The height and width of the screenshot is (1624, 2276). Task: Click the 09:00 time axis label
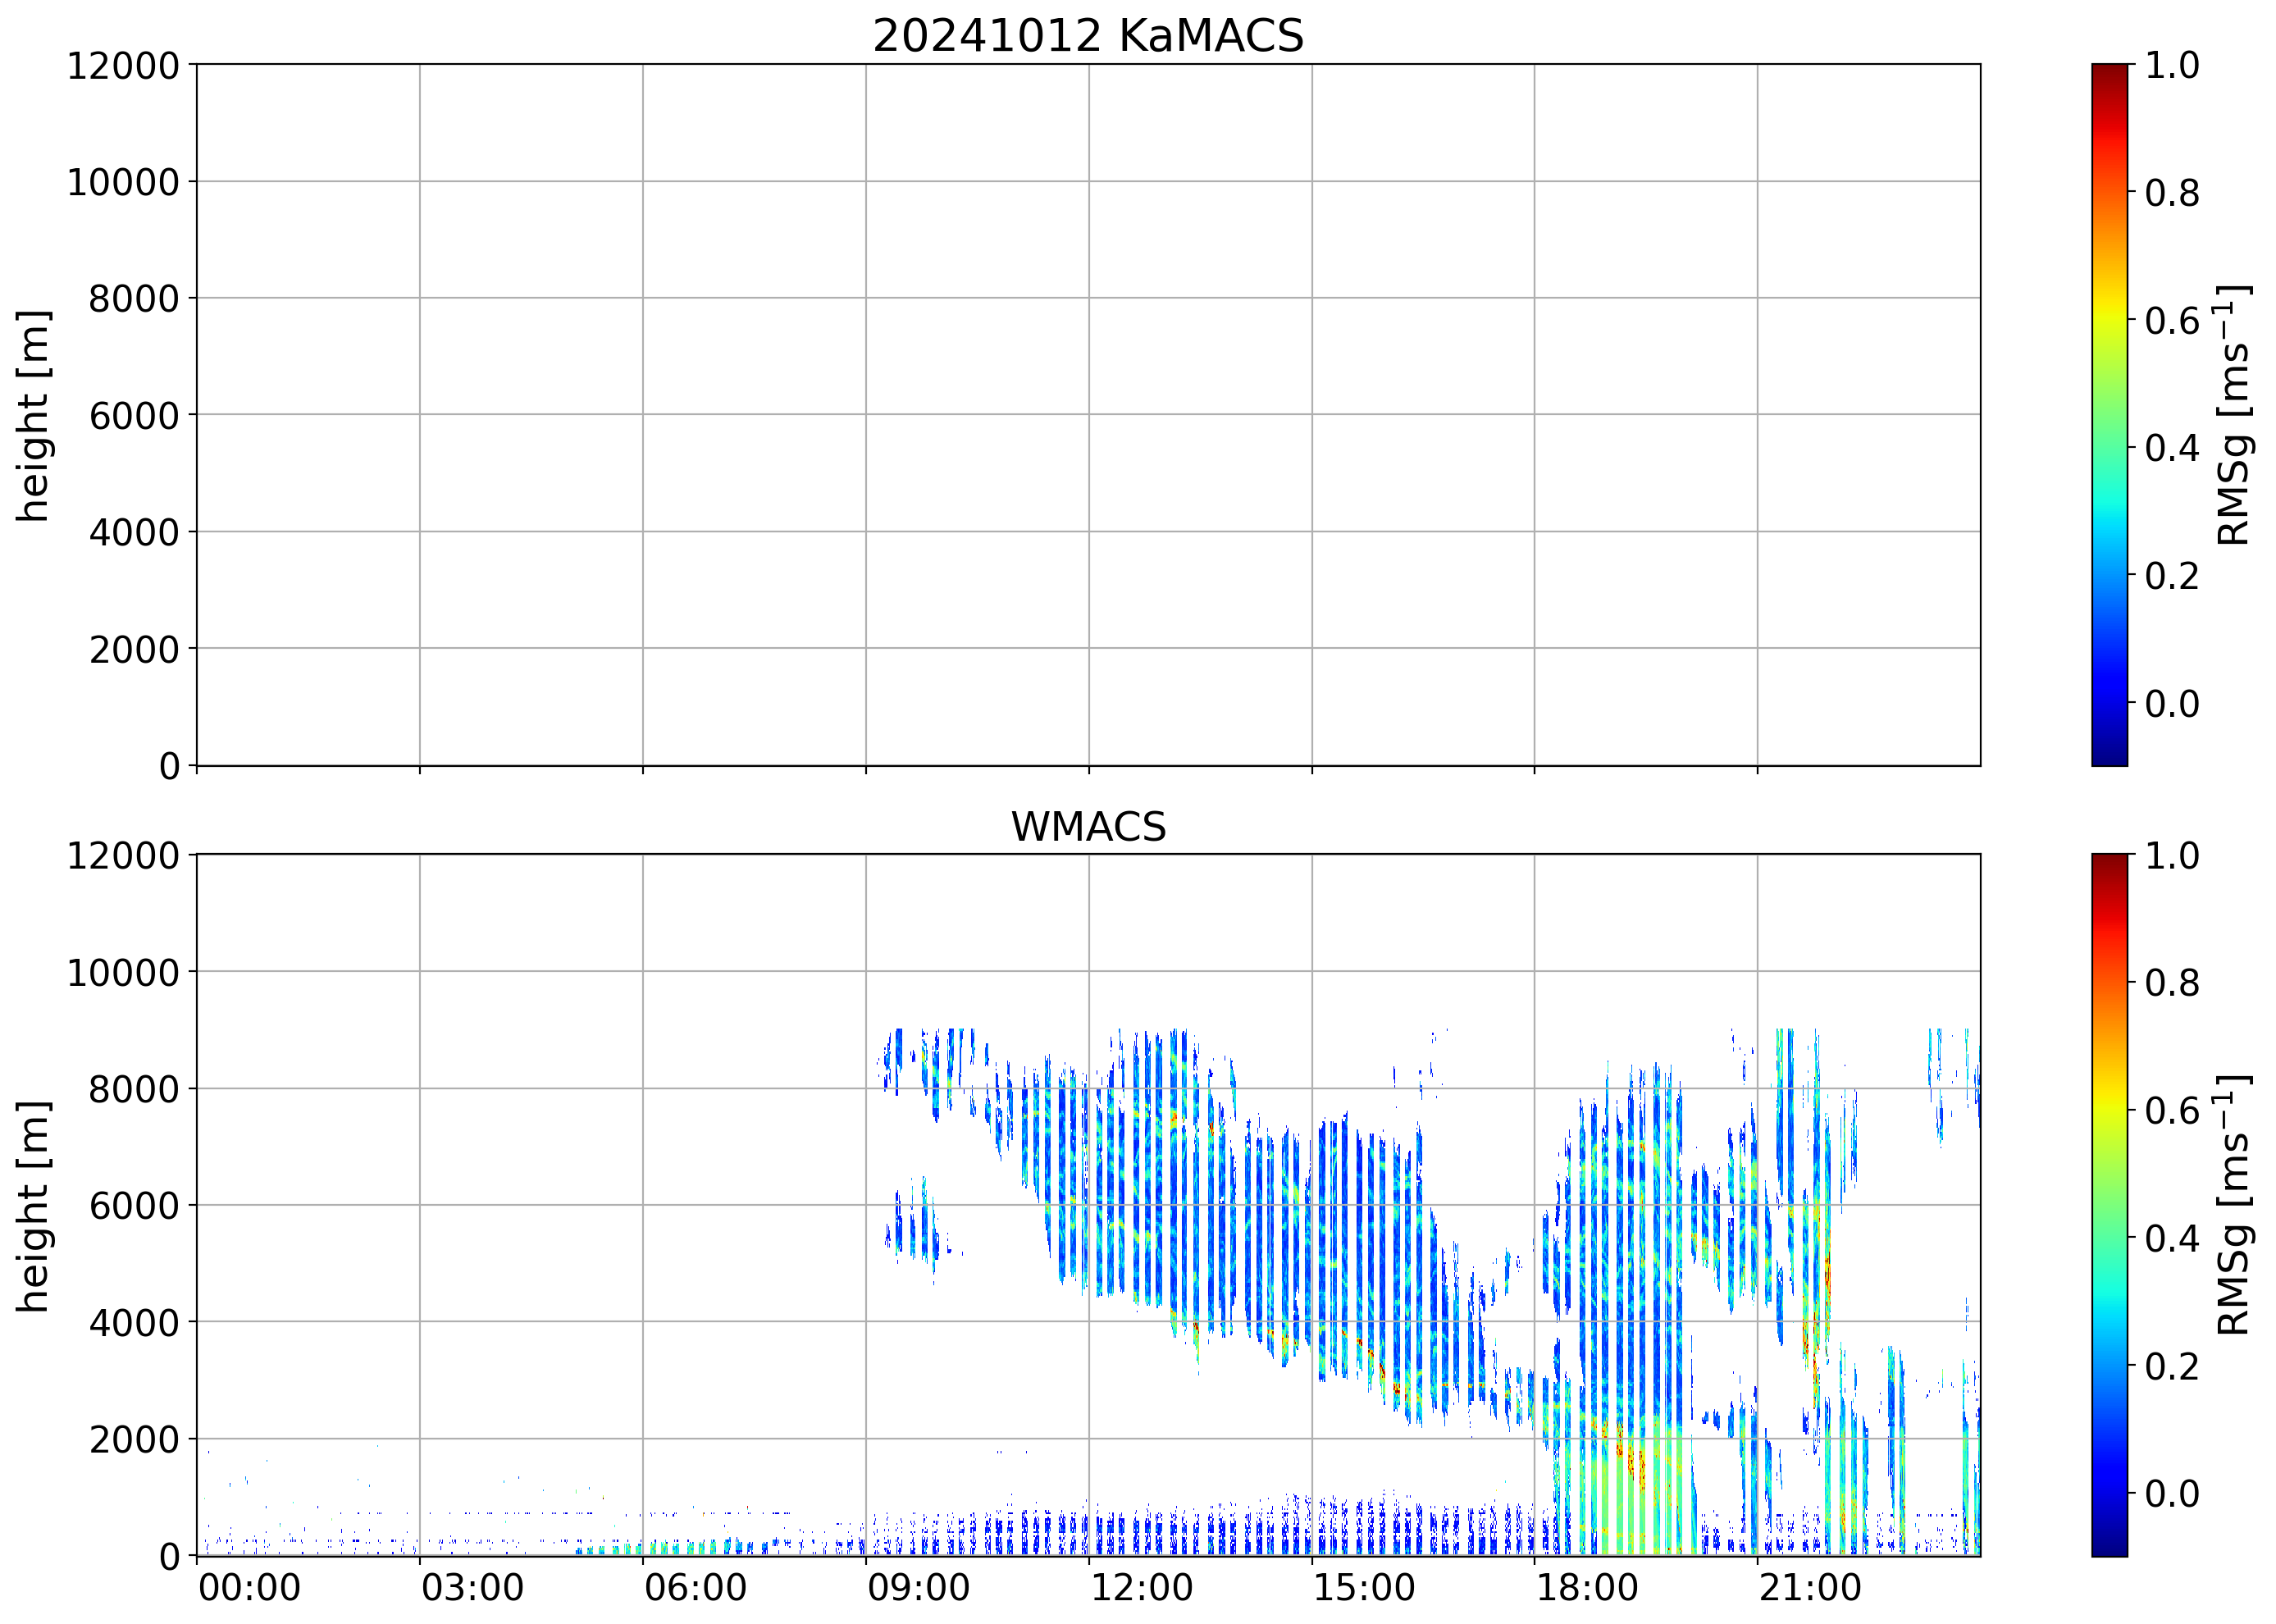pos(918,1588)
